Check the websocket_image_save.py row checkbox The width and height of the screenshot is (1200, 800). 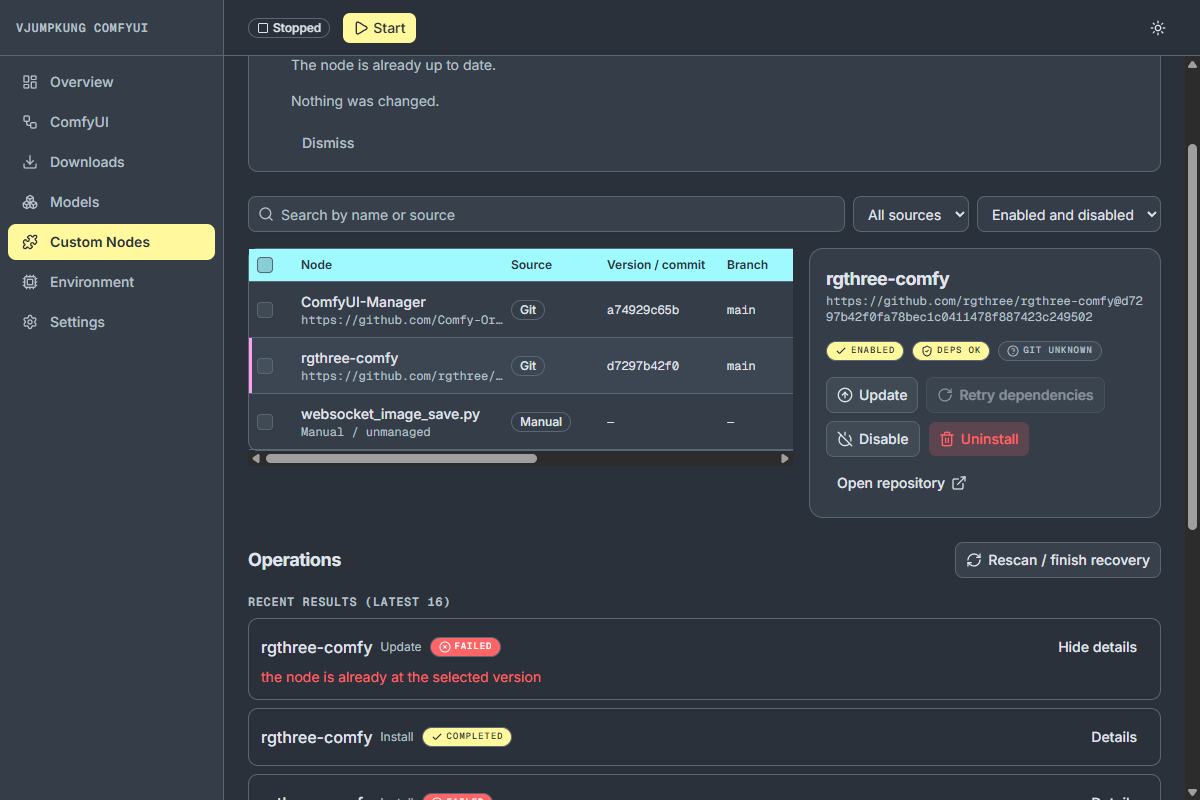pos(265,422)
